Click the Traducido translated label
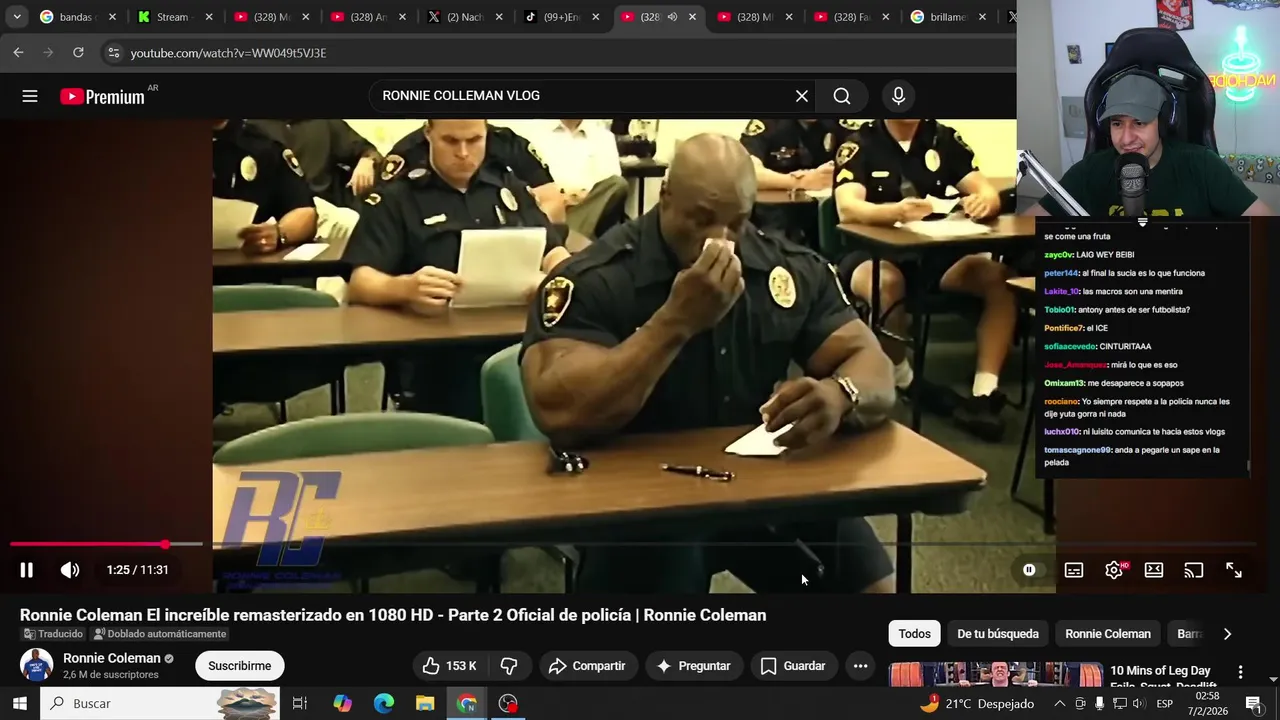1280x720 pixels. click(x=52, y=634)
